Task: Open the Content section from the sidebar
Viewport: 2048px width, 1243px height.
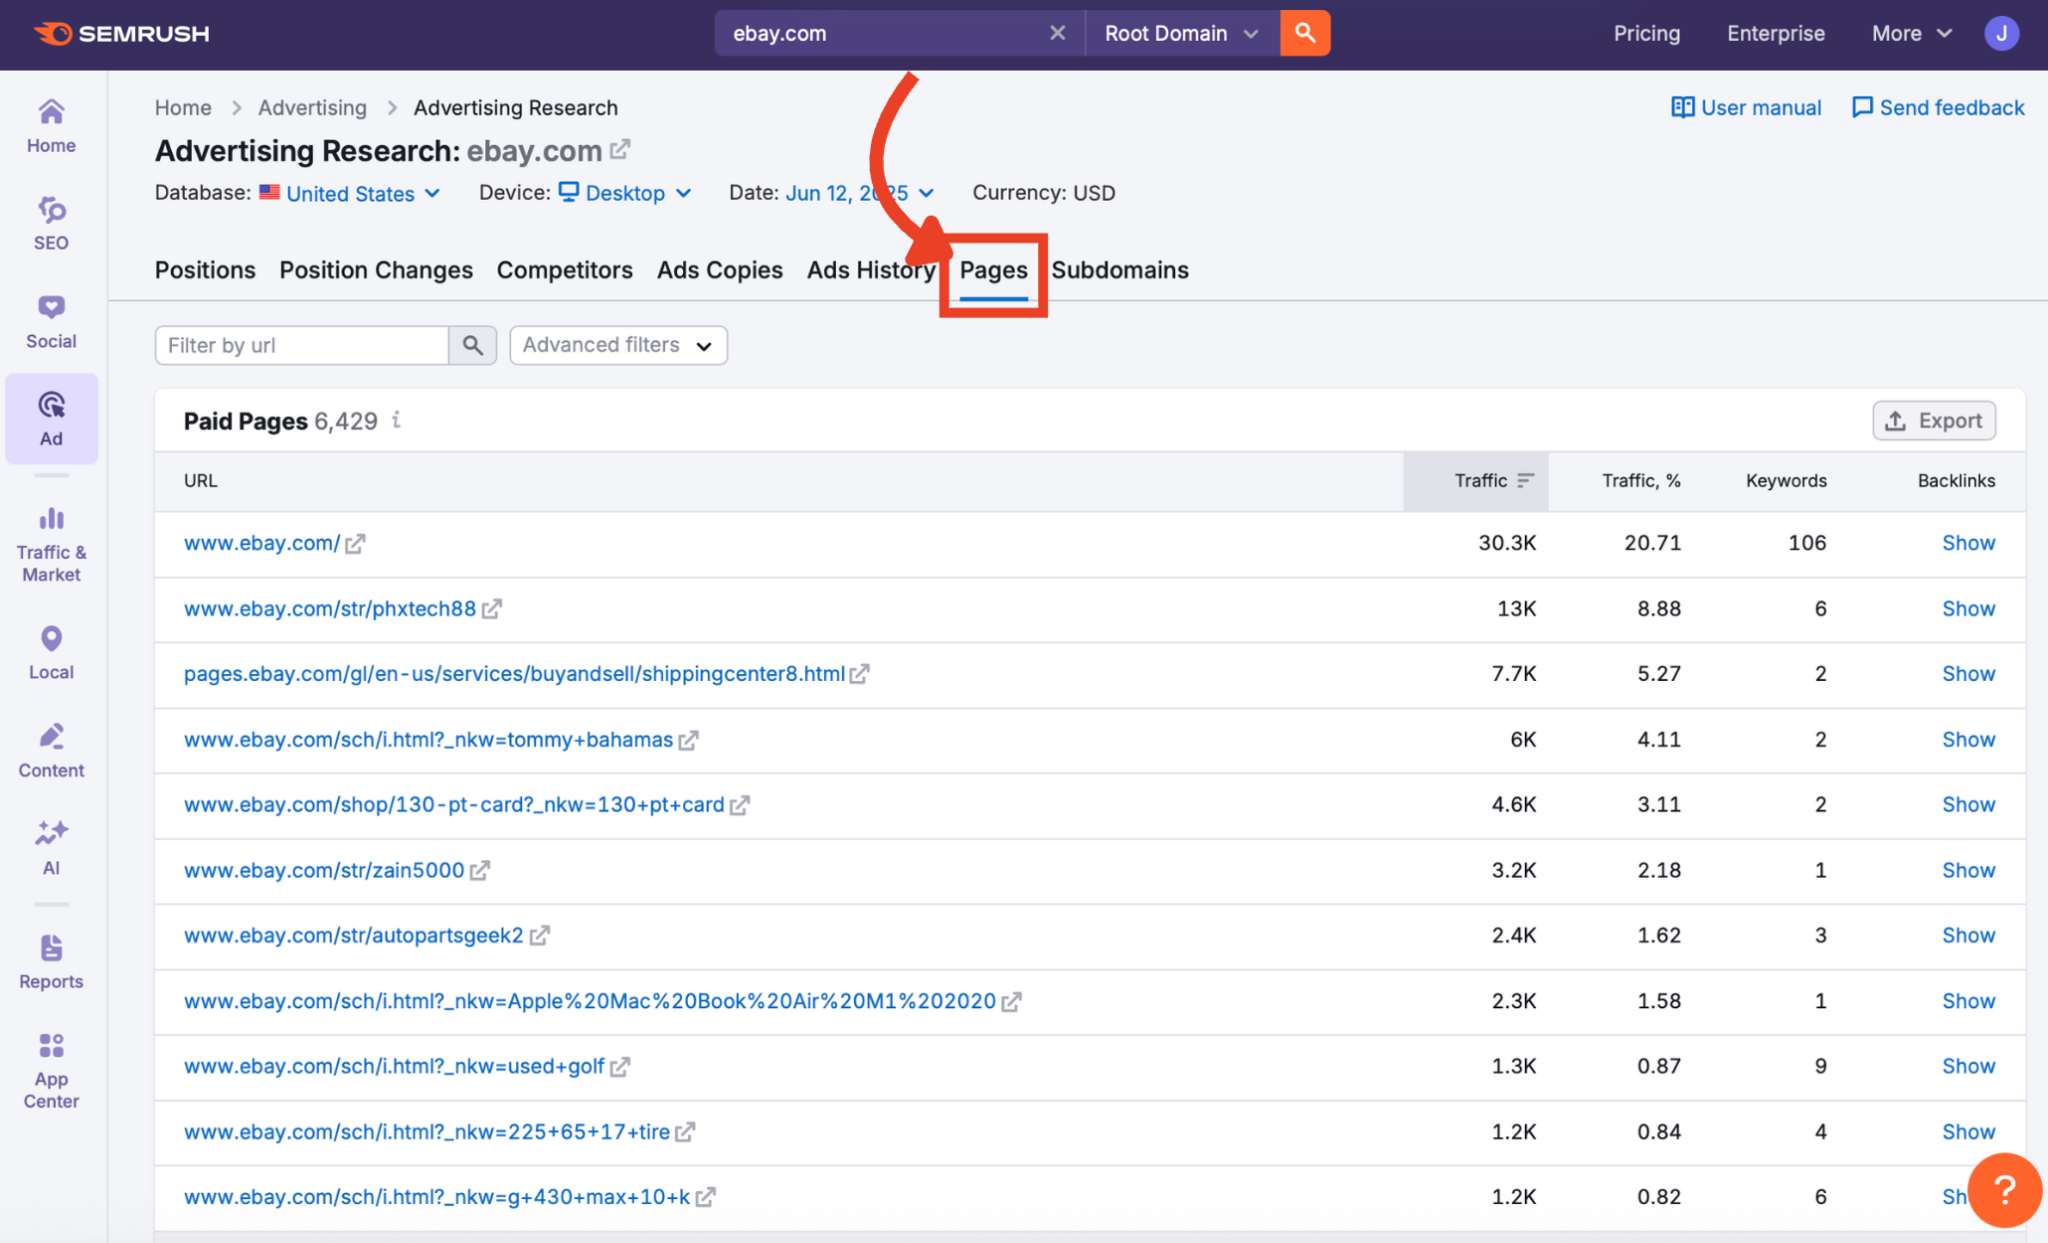Action: pyautogui.click(x=50, y=750)
